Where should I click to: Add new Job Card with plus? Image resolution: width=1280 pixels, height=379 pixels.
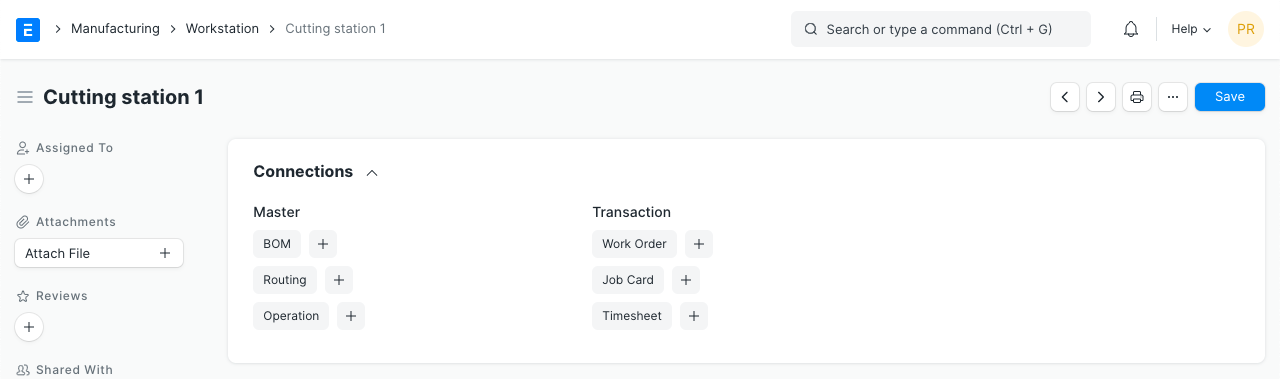coord(686,280)
